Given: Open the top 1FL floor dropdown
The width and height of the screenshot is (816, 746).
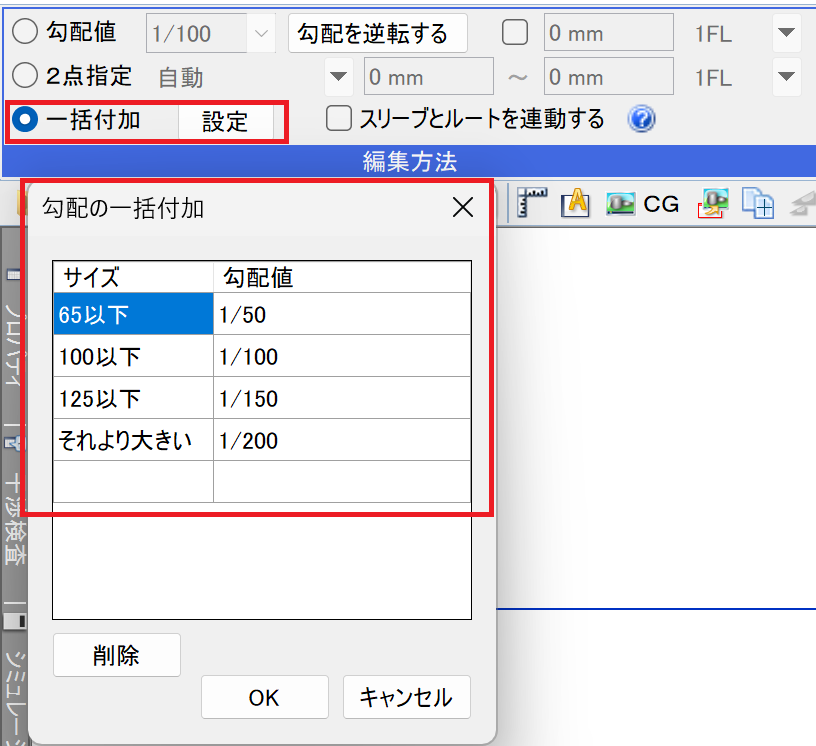Looking at the screenshot, I should (787, 33).
